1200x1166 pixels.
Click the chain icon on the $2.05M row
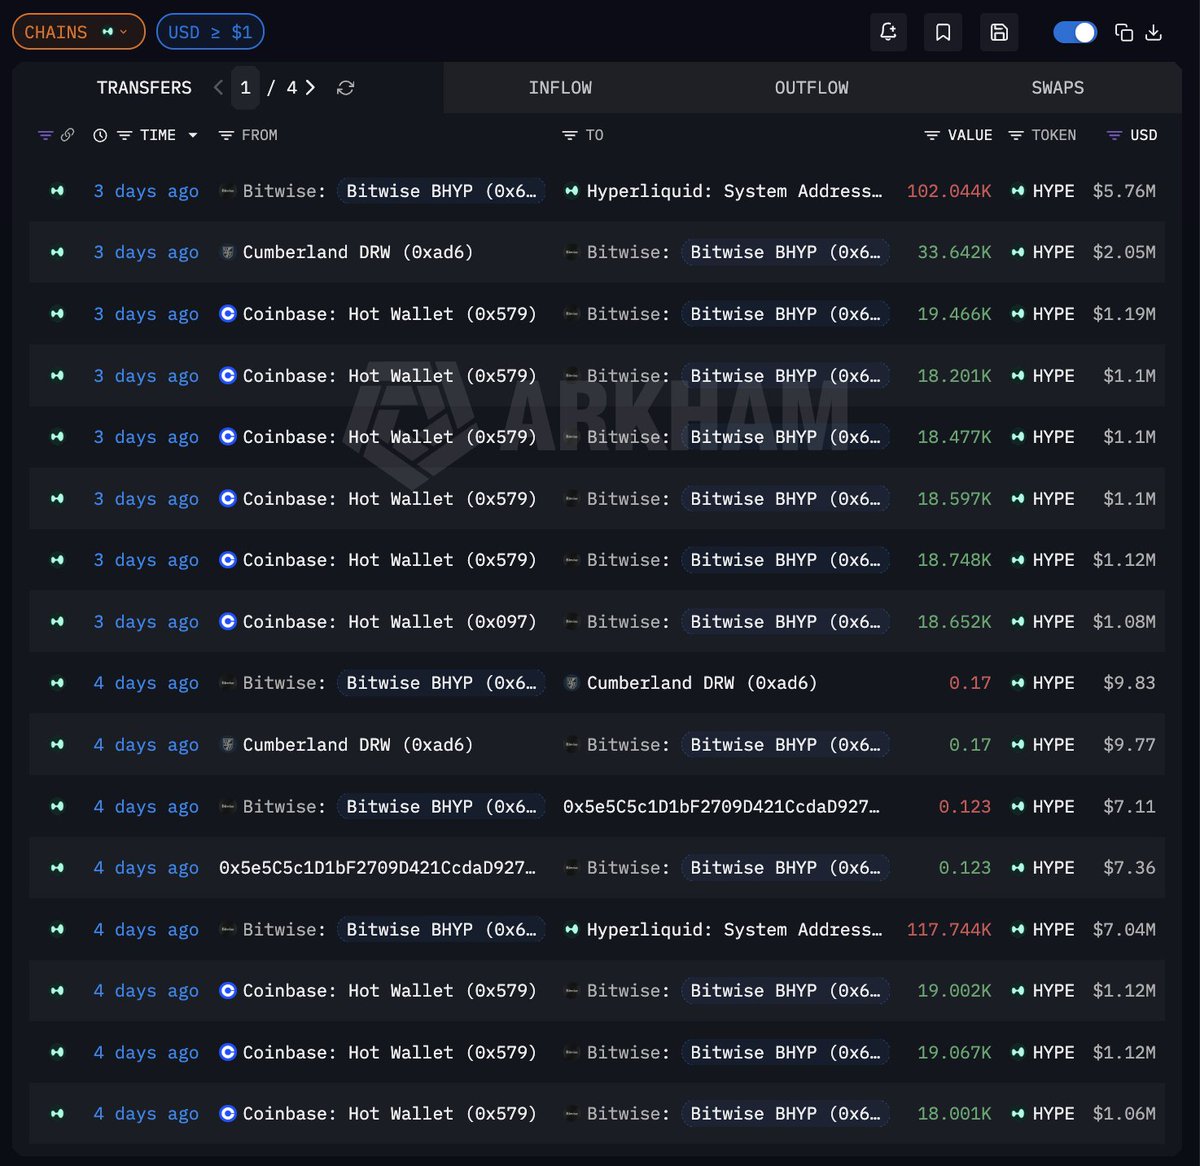click(57, 252)
